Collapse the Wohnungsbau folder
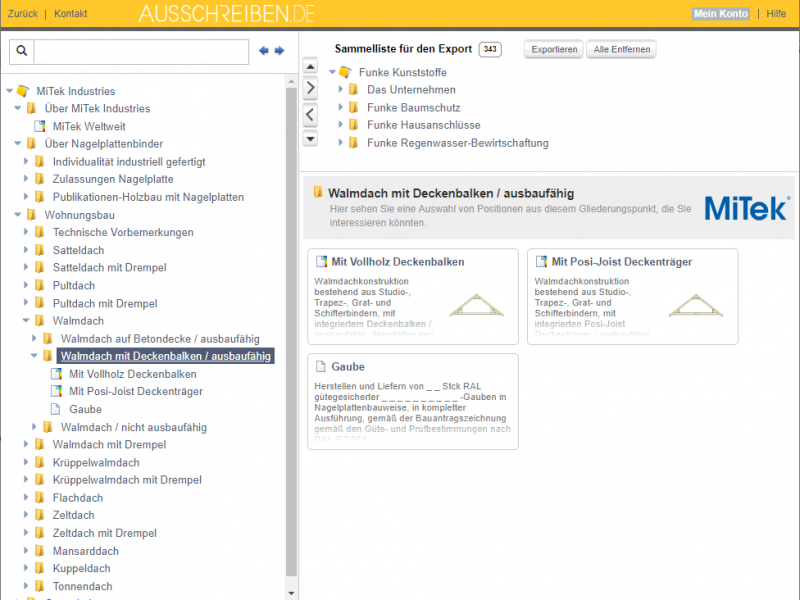 (x=17, y=215)
